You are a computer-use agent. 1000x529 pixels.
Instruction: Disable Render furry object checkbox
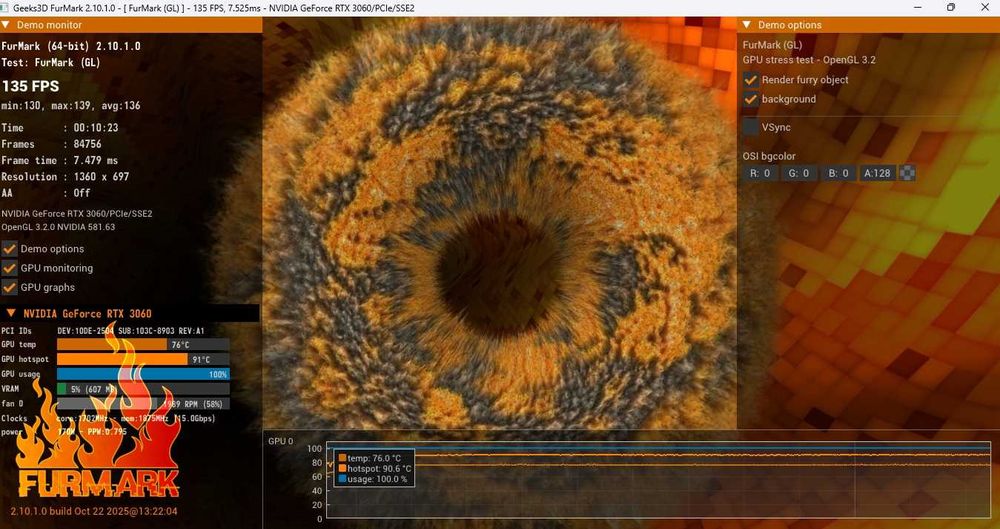[751, 80]
